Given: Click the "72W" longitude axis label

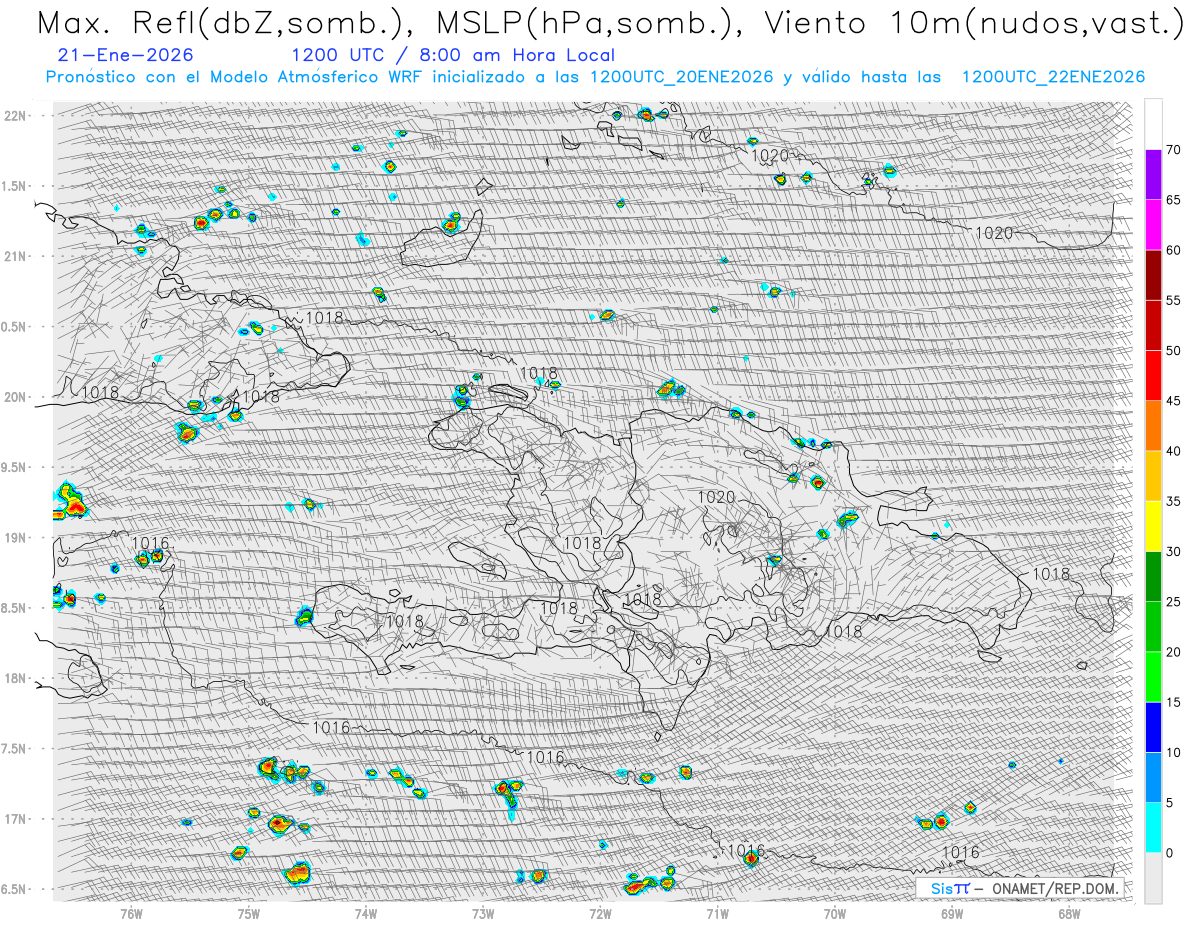Looking at the screenshot, I should (x=601, y=913).
